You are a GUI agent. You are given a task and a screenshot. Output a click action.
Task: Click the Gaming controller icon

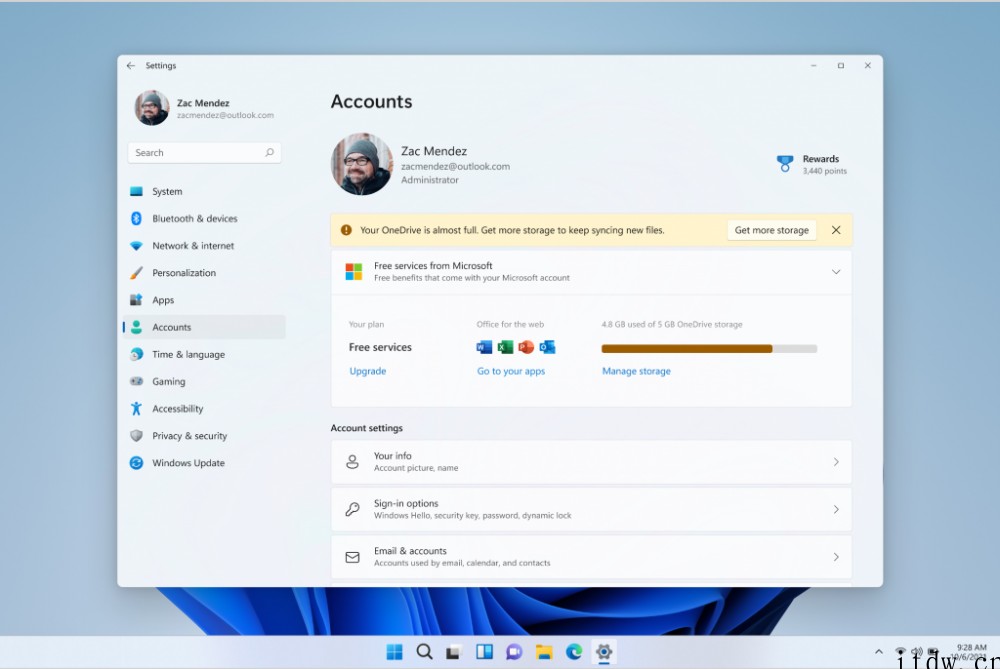[x=136, y=381]
